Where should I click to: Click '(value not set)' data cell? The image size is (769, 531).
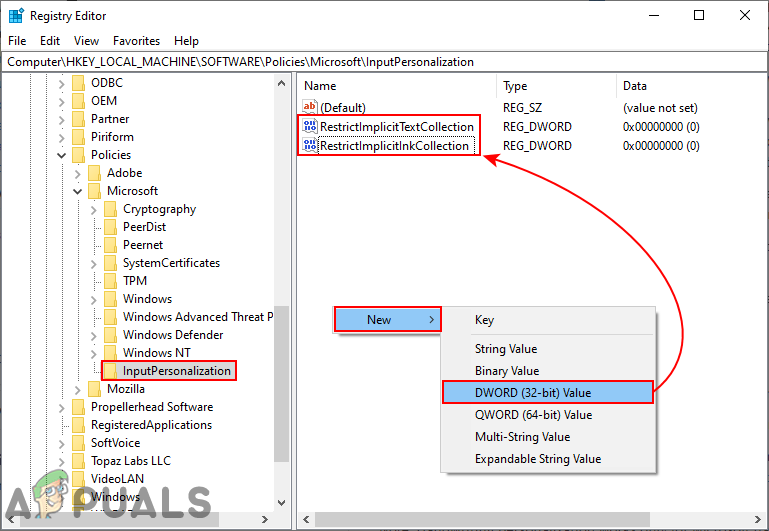click(x=660, y=108)
